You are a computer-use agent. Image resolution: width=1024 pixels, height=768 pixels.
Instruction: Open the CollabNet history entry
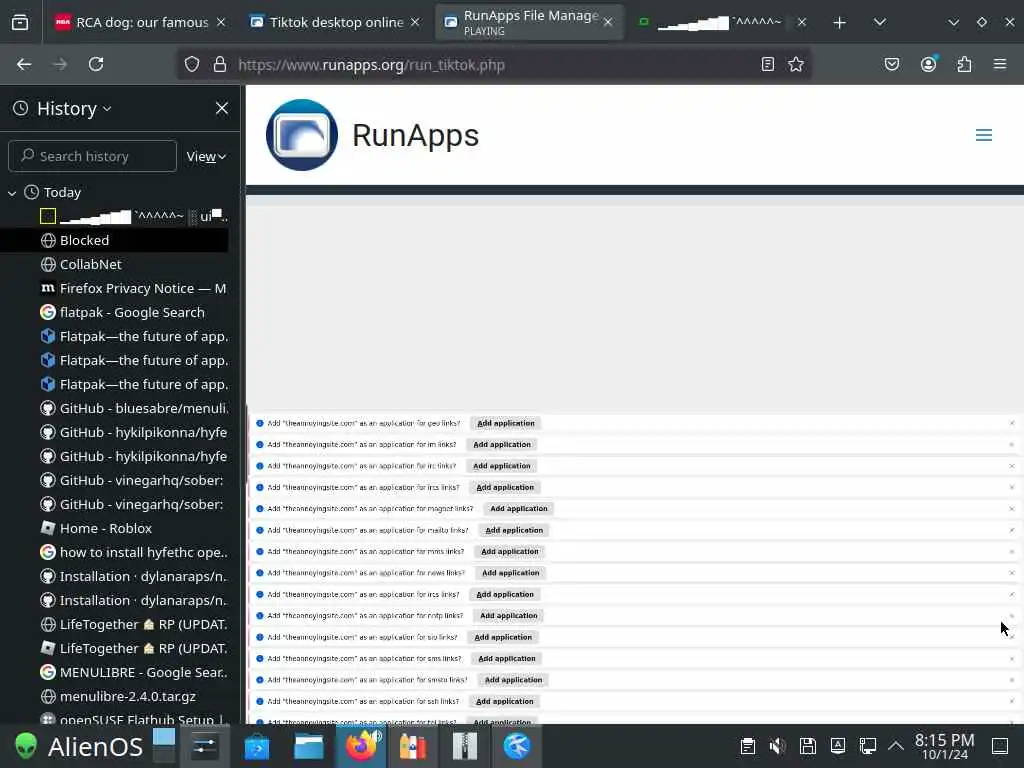114,264
